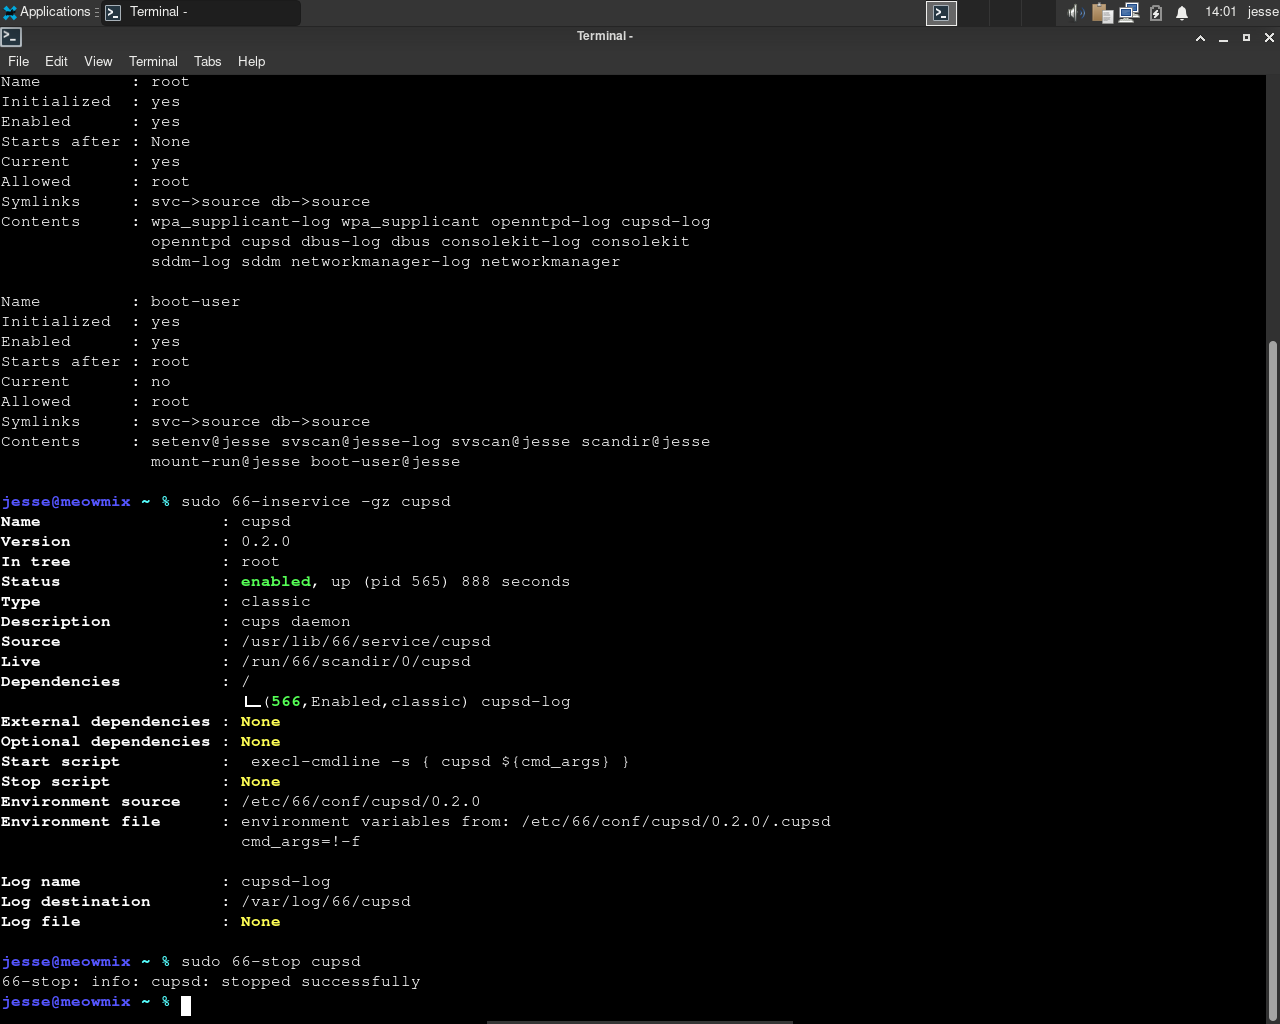Click the "cups daemon" description value
Image resolution: width=1280 pixels, height=1024 pixels.
coord(296,622)
